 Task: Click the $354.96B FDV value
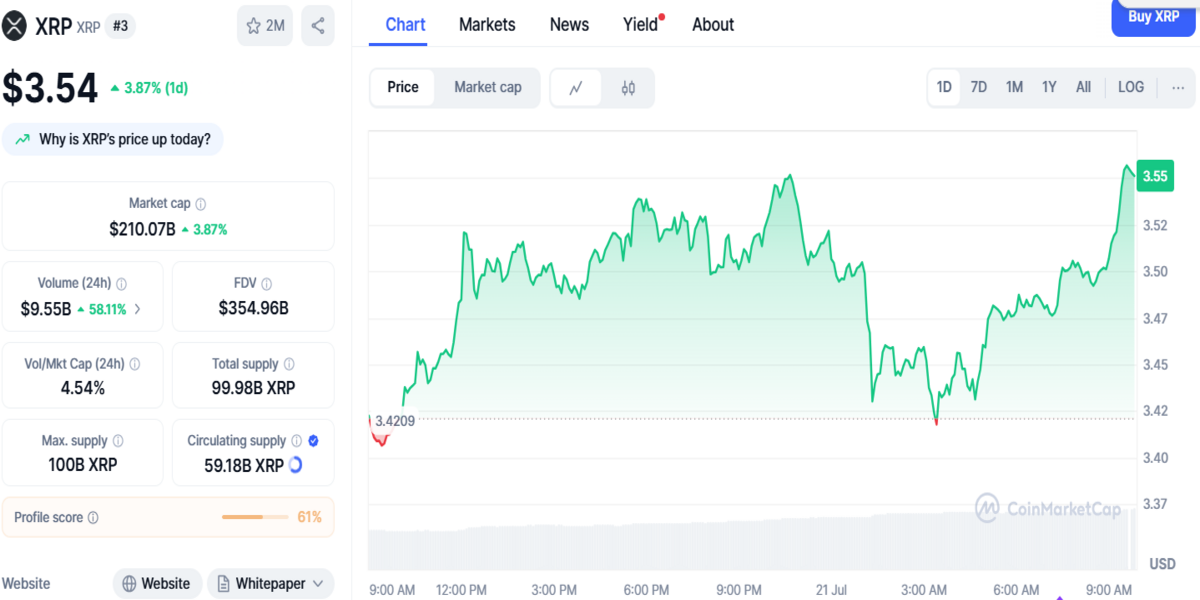254,309
